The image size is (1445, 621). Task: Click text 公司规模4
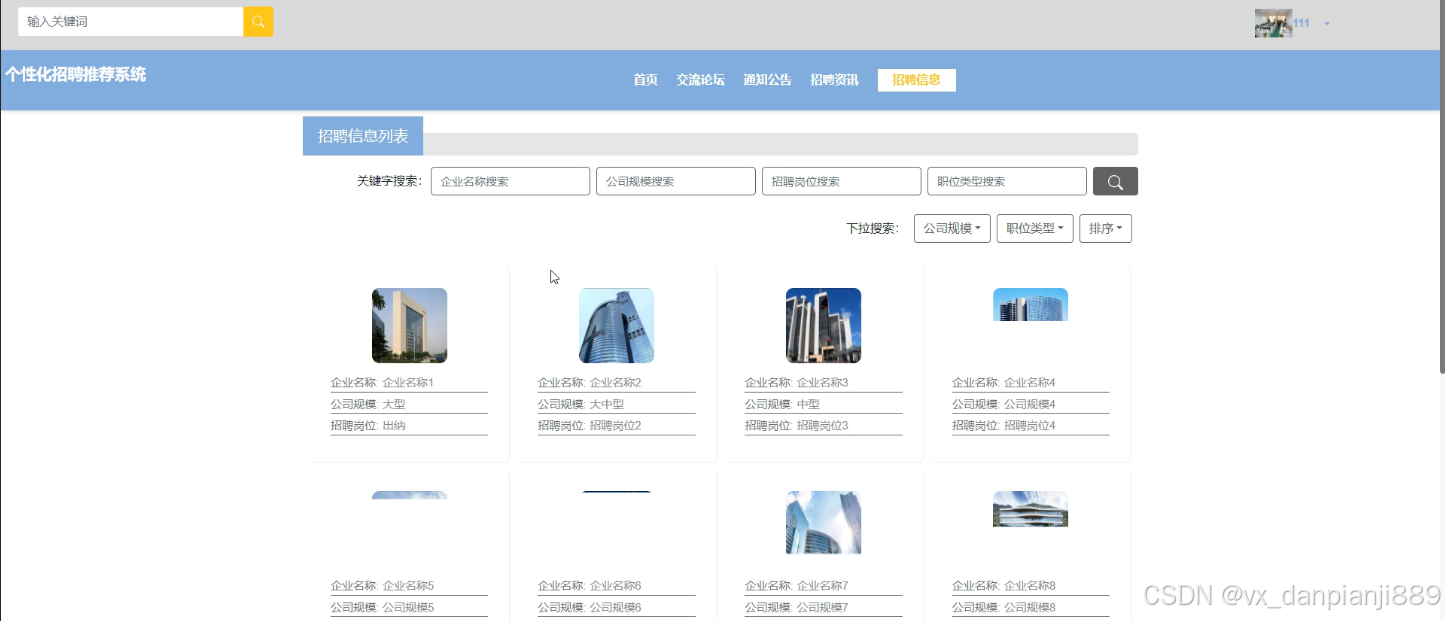point(1030,405)
